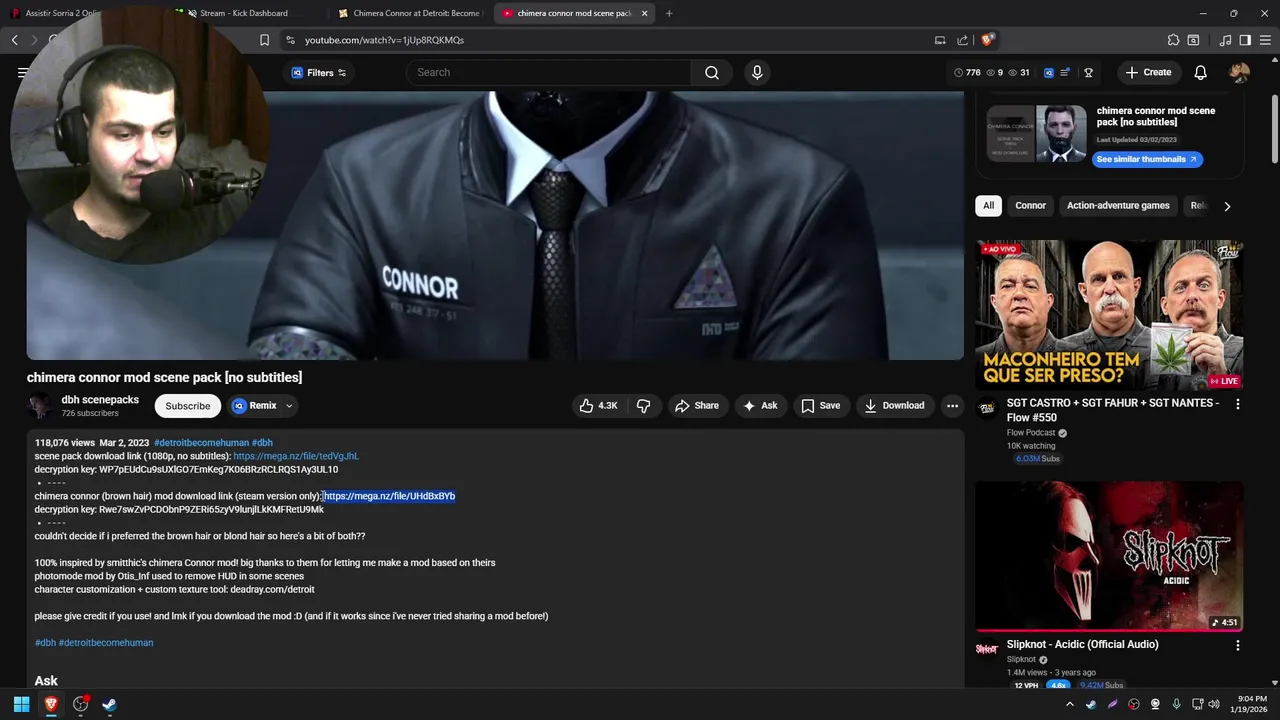Open the YouTube notifications bell
This screenshot has width=1280, height=720.
coord(1200,72)
